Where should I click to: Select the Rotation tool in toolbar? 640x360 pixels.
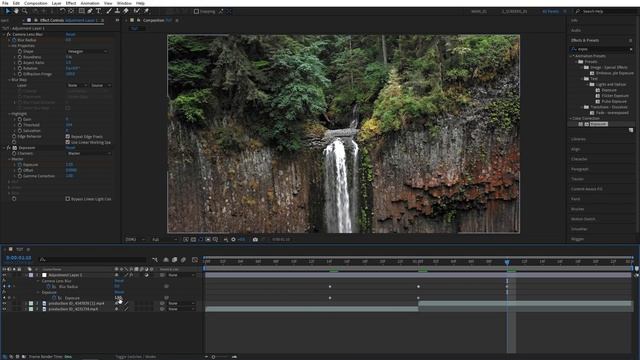click(x=62, y=11)
